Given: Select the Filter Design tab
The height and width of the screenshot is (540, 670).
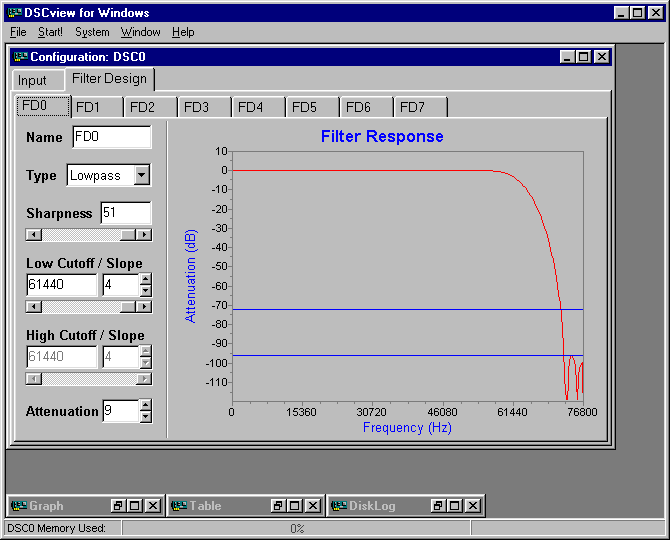Looking at the screenshot, I should tap(109, 79).
